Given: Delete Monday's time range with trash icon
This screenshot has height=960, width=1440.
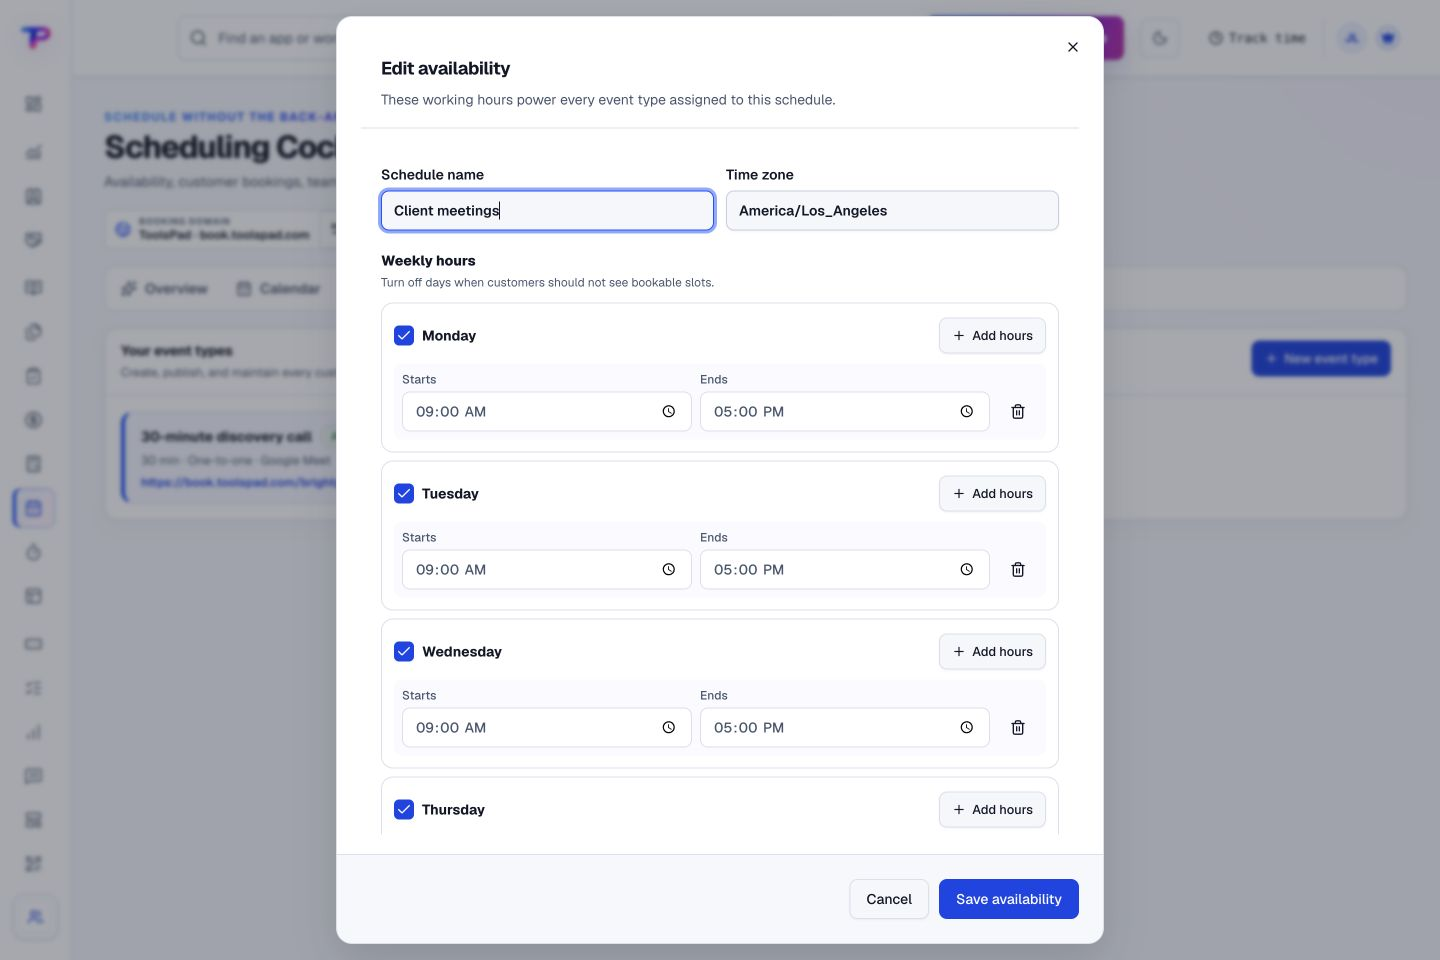Looking at the screenshot, I should [1018, 412].
